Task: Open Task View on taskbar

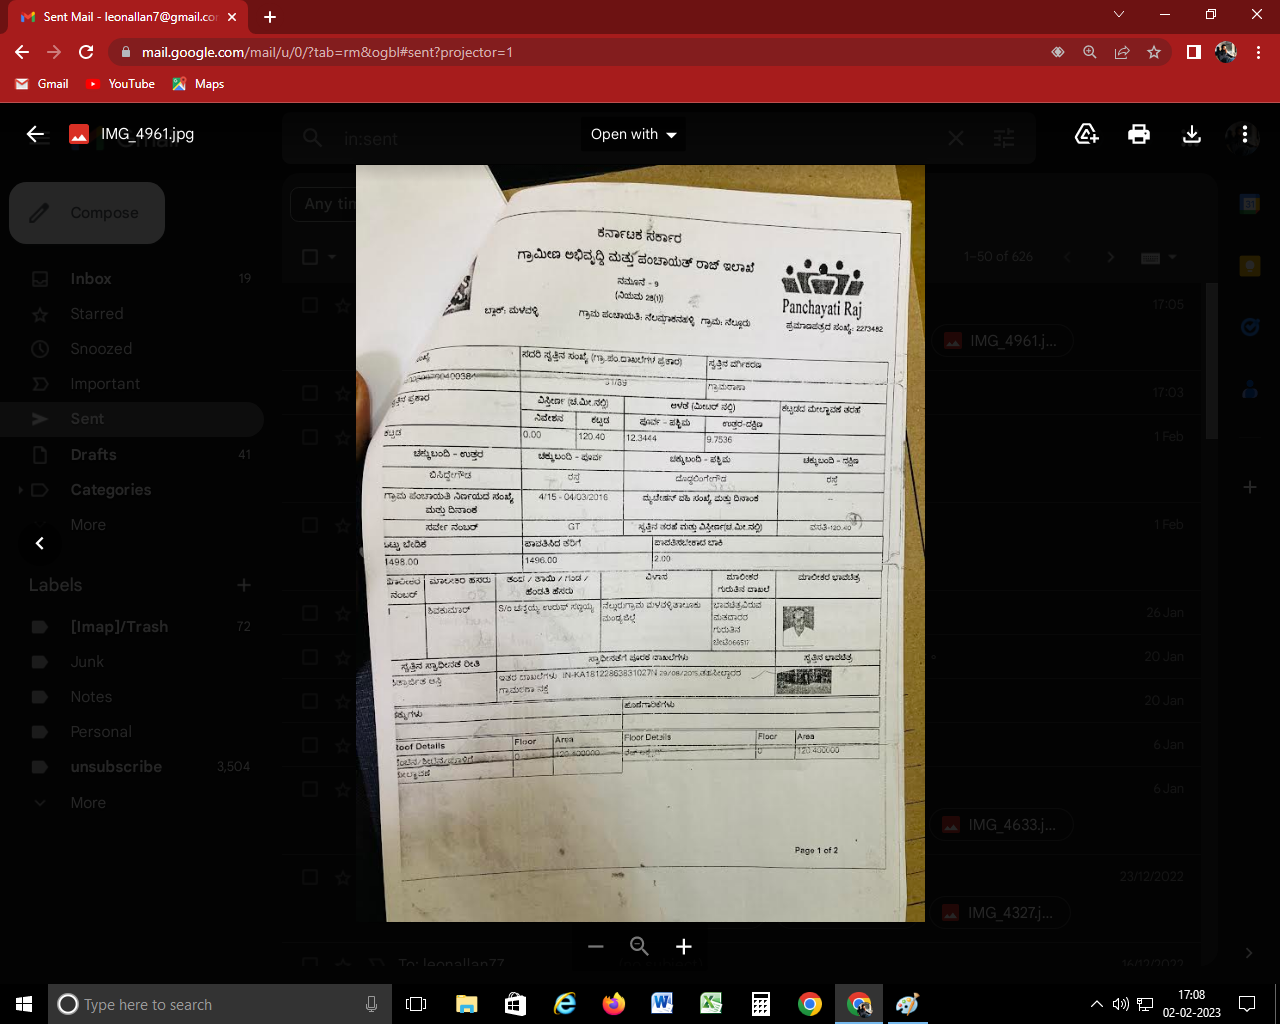Action: [x=416, y=1004]
